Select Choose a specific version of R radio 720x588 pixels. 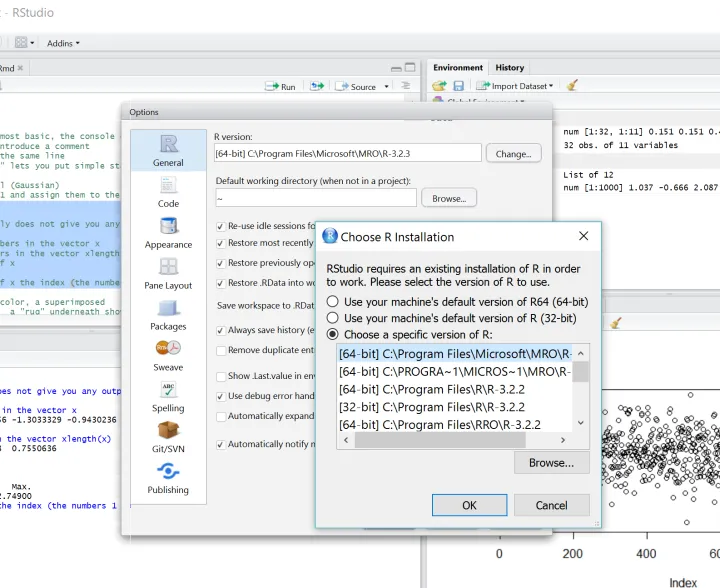[332, 334]
